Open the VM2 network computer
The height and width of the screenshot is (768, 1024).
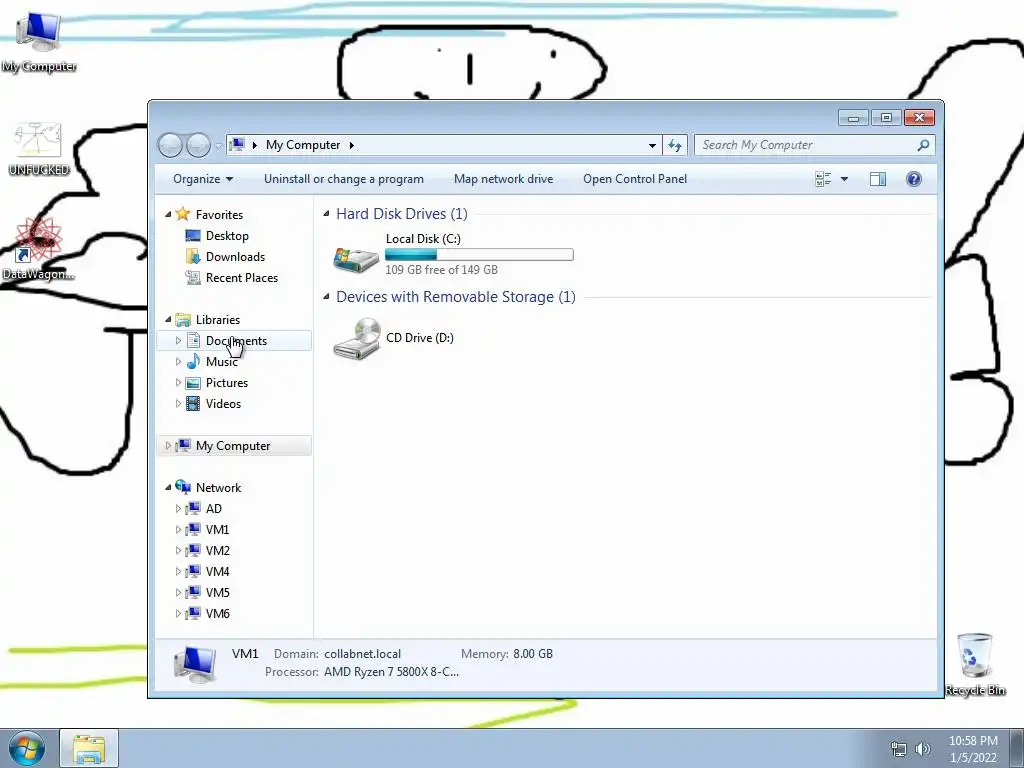point(217,551)
